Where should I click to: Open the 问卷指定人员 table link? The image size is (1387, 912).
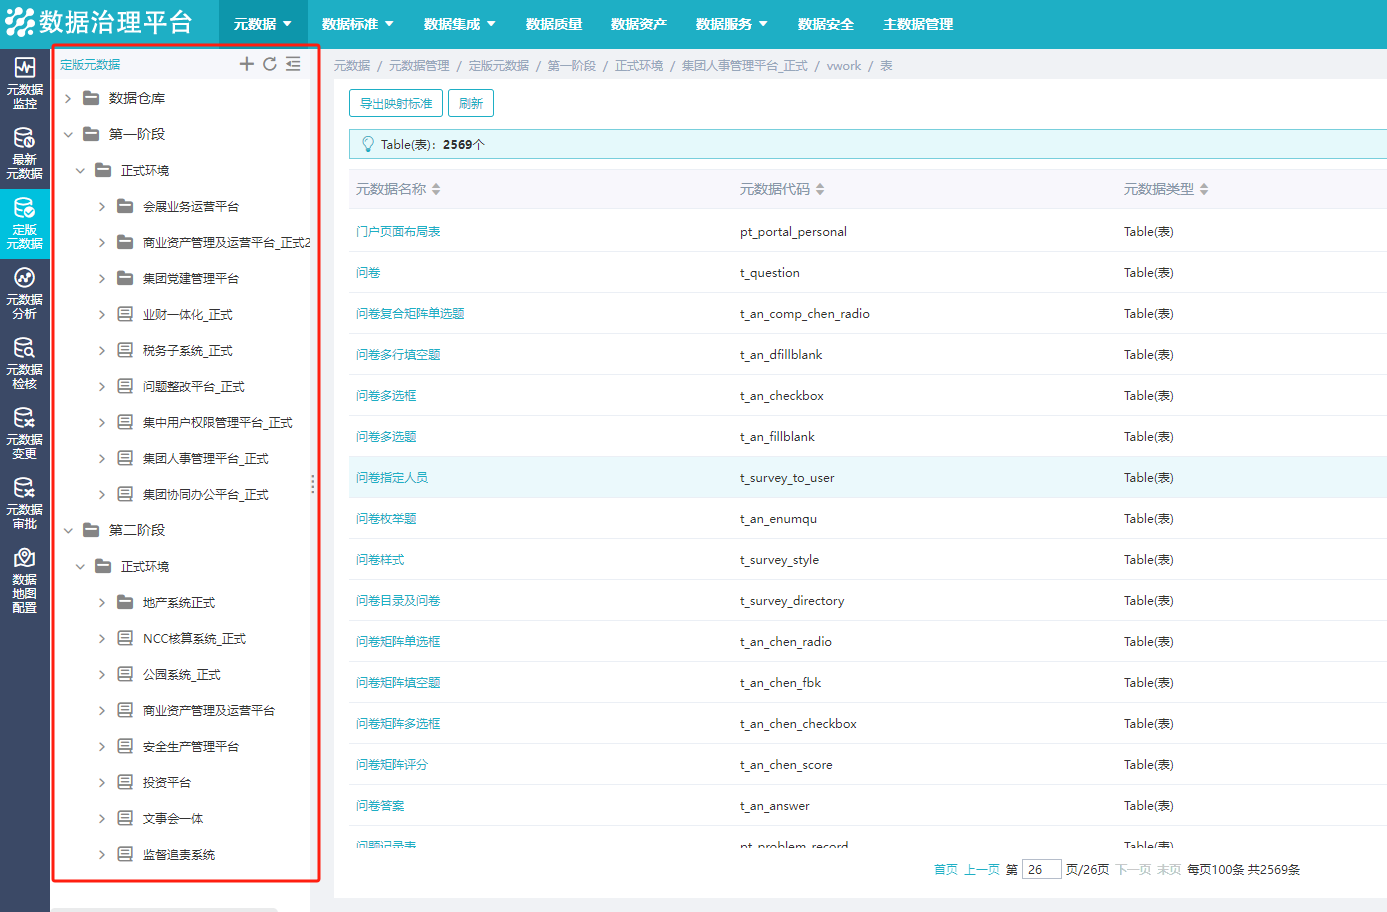click(392, 478)
